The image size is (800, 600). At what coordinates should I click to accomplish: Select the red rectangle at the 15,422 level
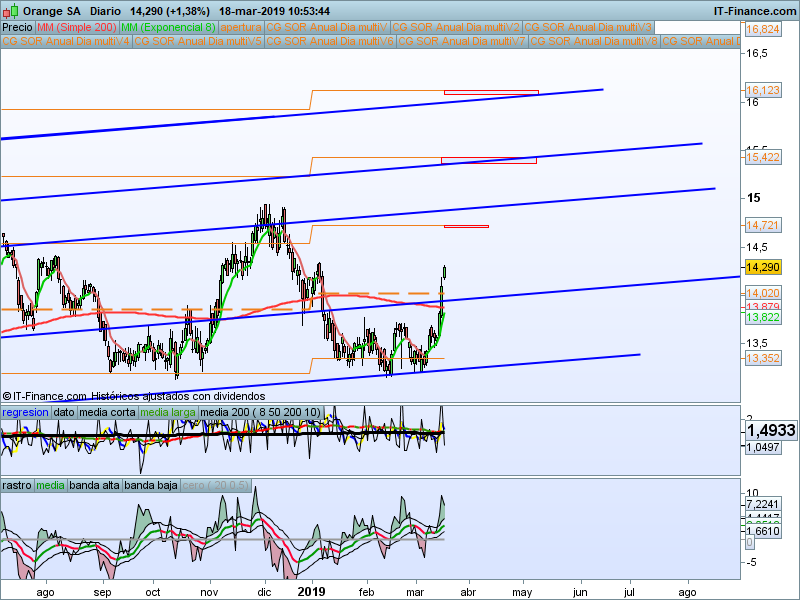pyautogui.click(x=489, y=161)
